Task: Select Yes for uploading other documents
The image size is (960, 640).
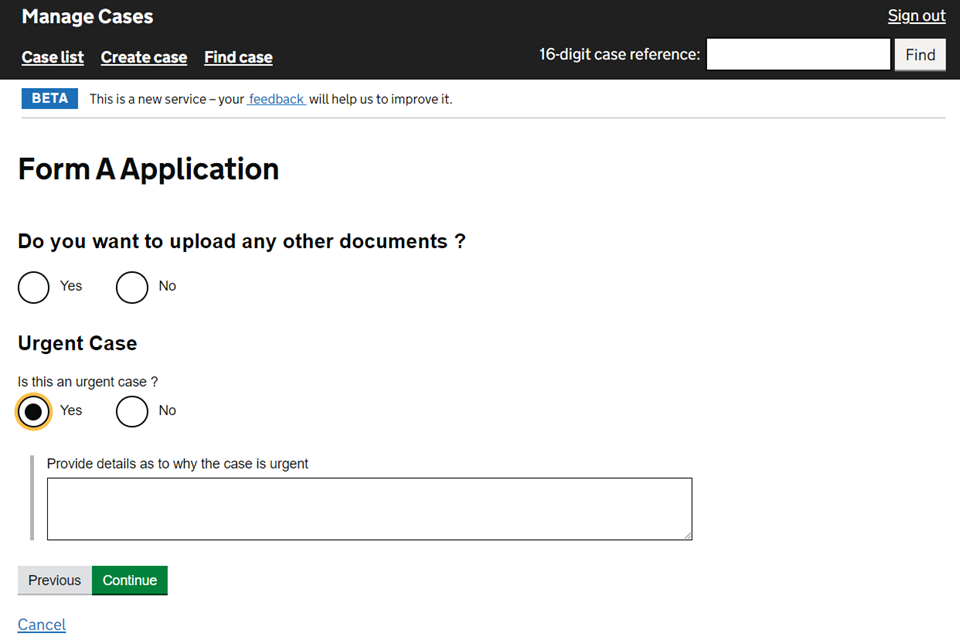Action: 34,287
